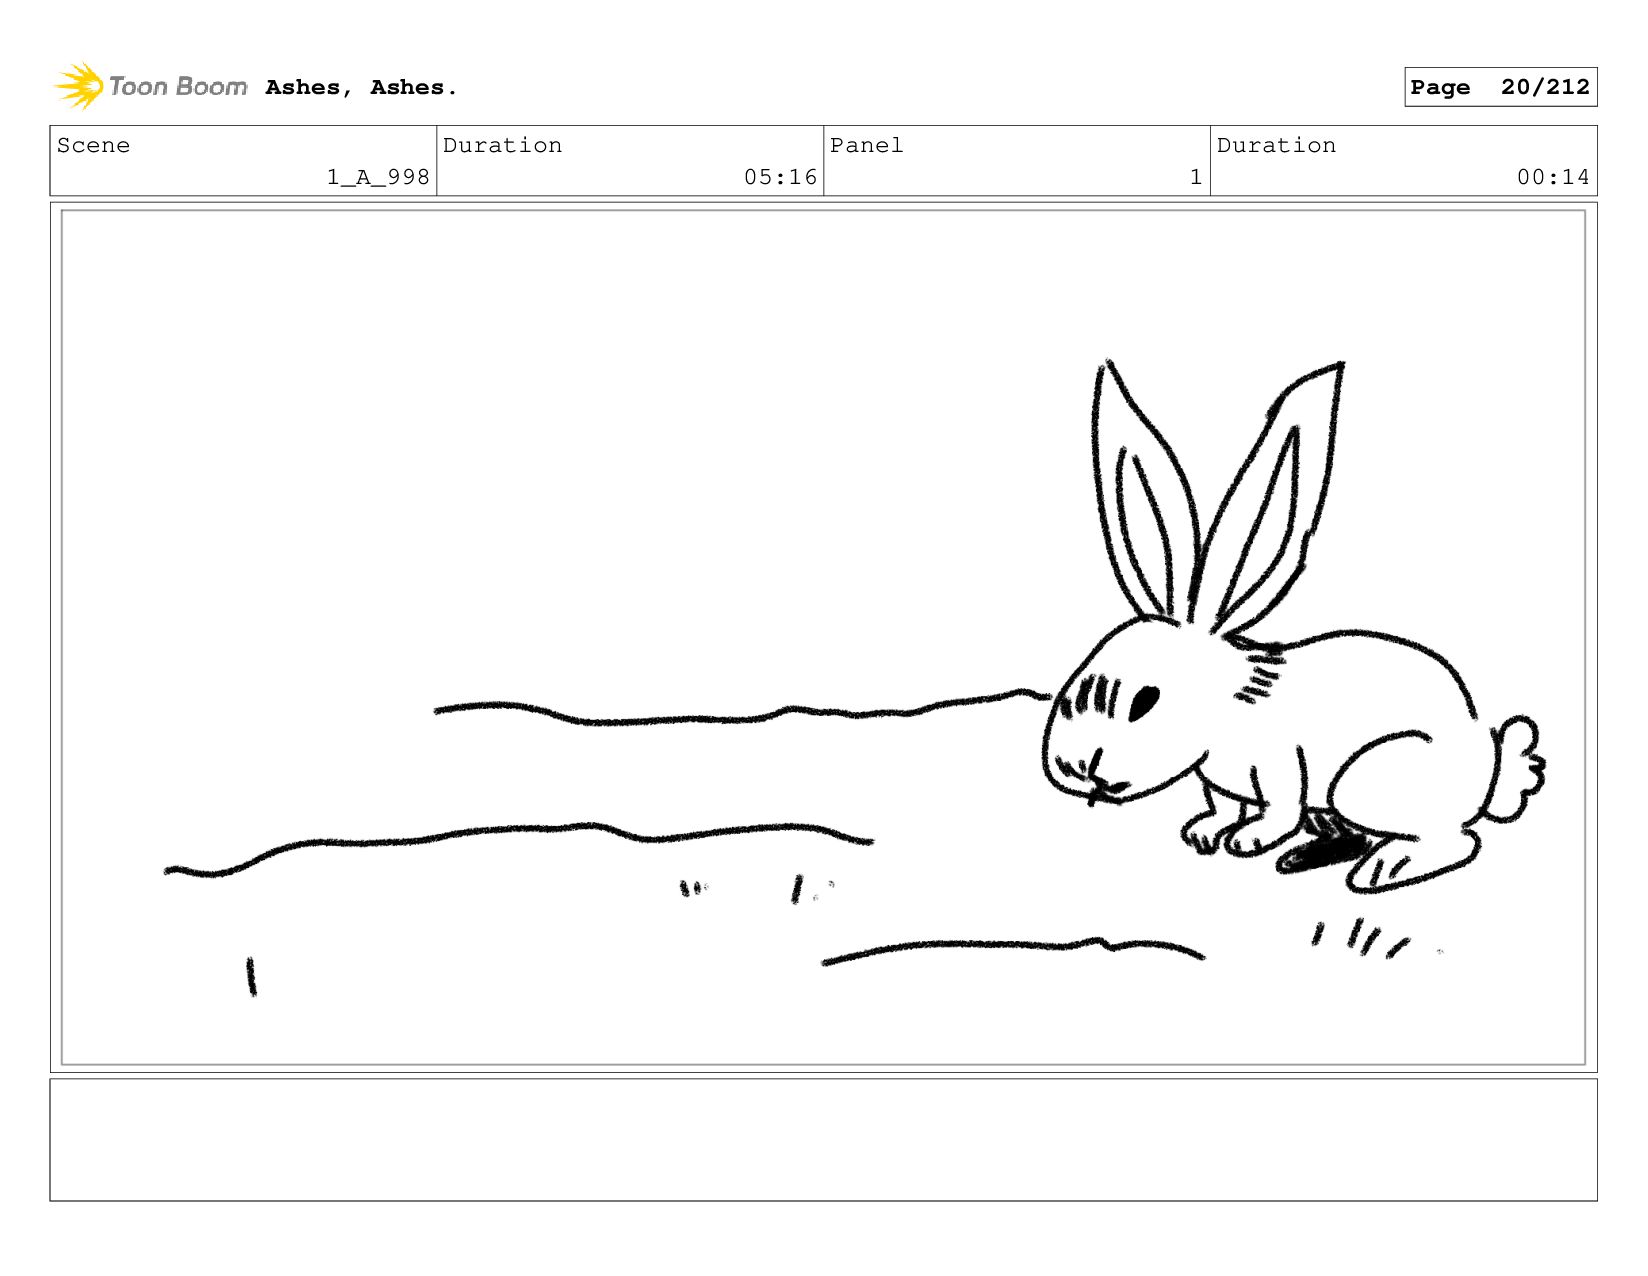Click the 'Scene' header label
Screen dimensions: 1648x1276
point(93,145)
